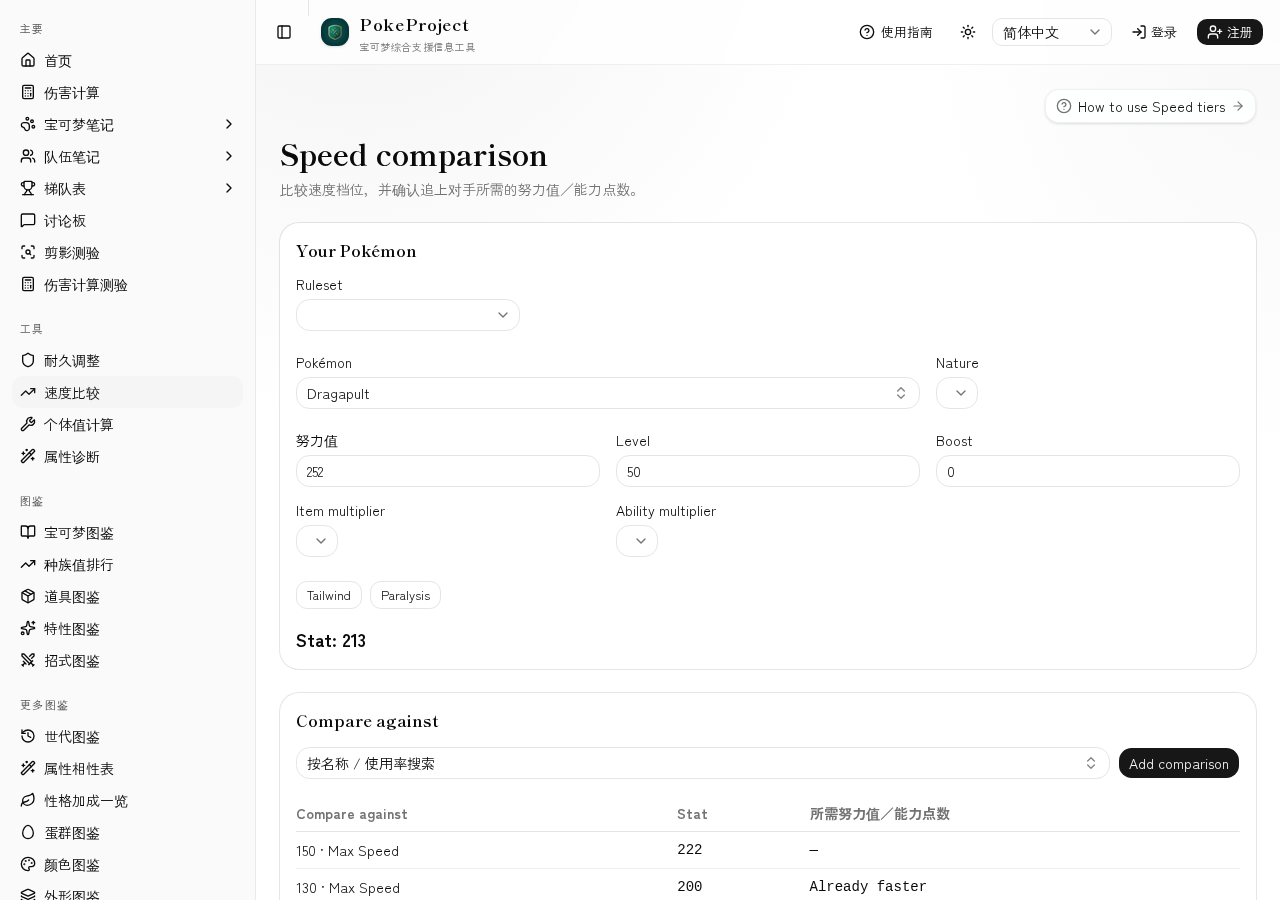
Task: Select 世代图鉴 sidebar item
Action: pyautogui.click(x=128, y=736)
